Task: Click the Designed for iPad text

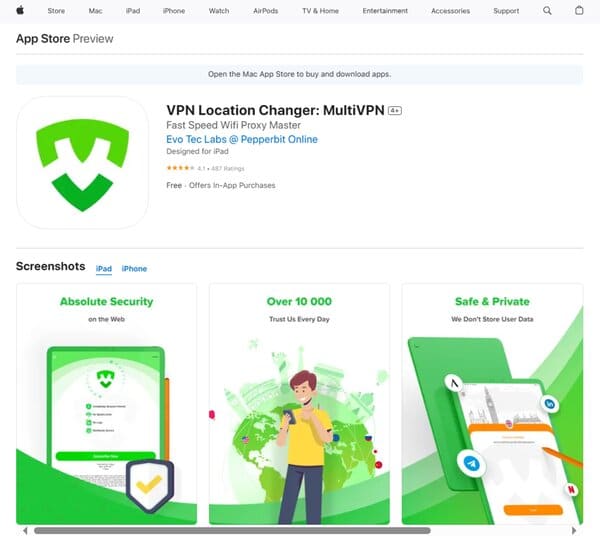Action: 197,152
